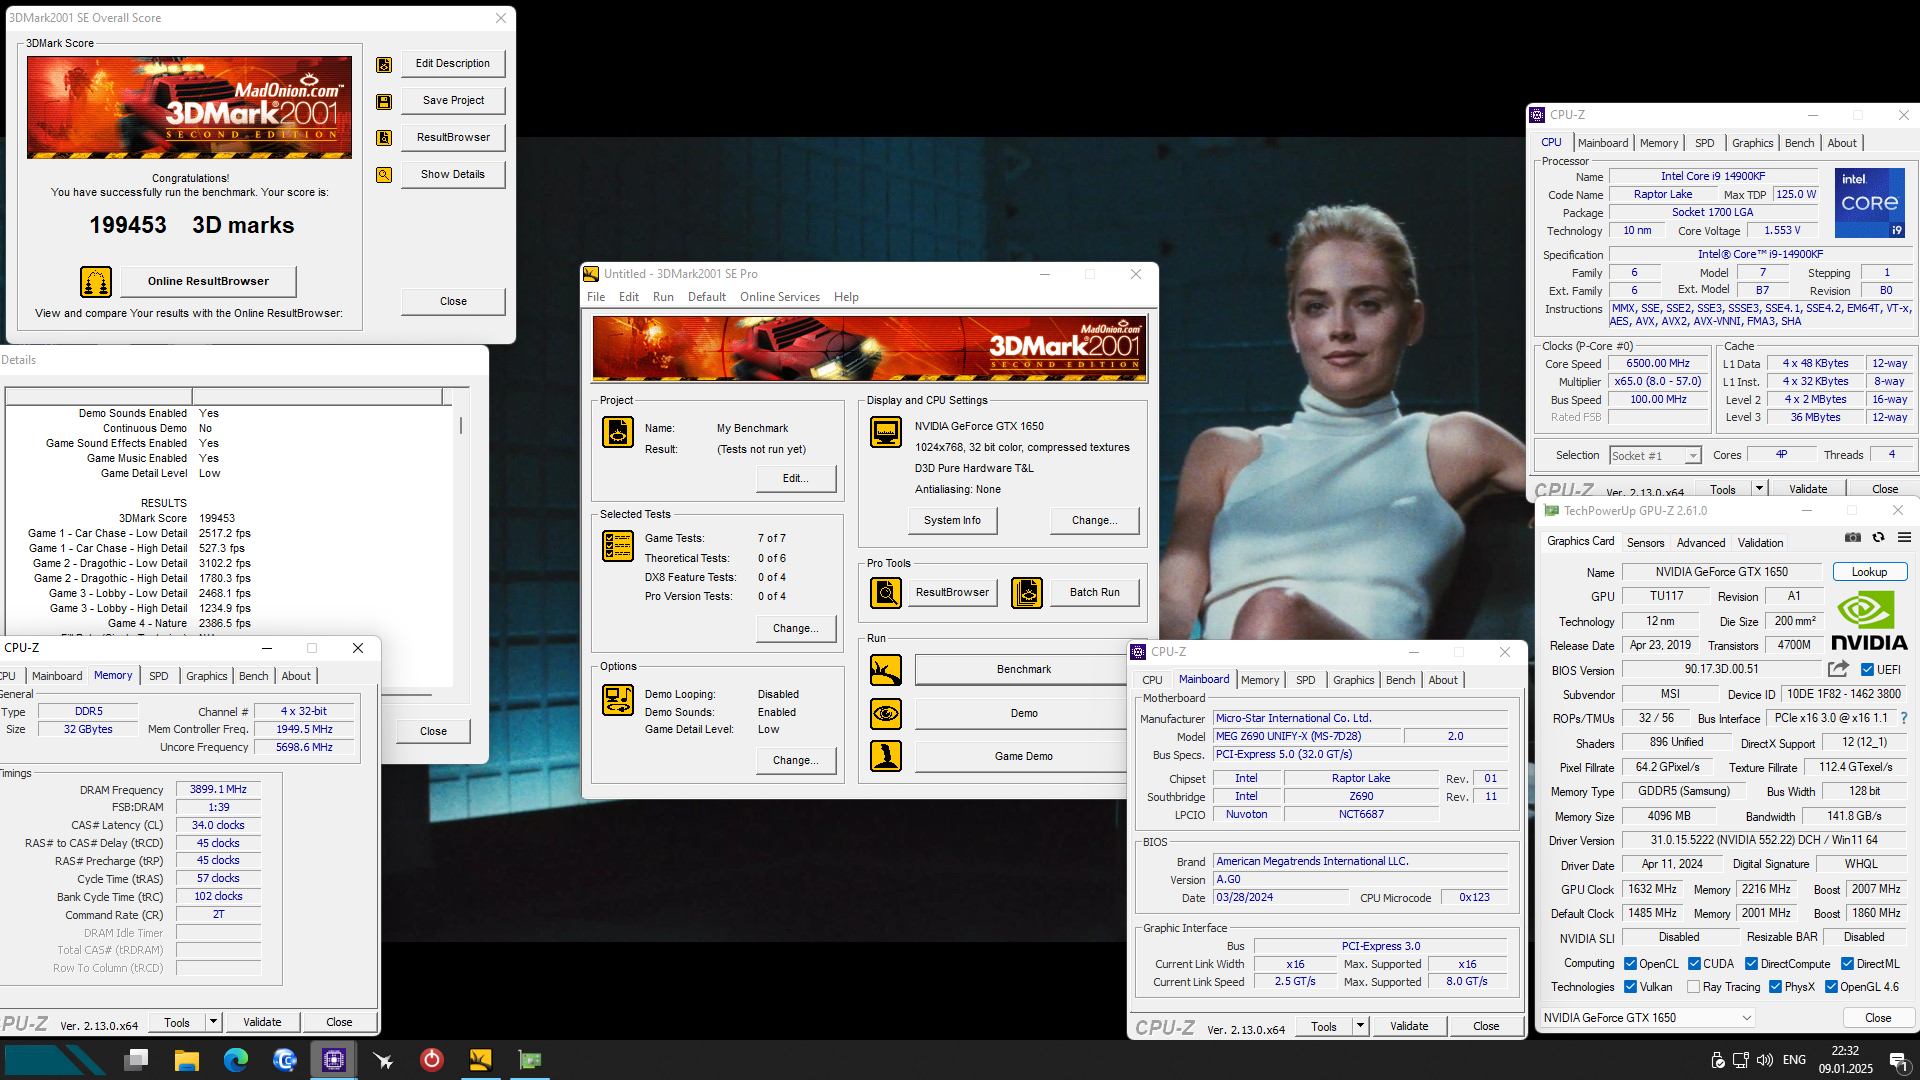Screen dimensions: 1920x1080
Task: Click the Online ResultBrowser yellow icon
Action: point(96,282)
